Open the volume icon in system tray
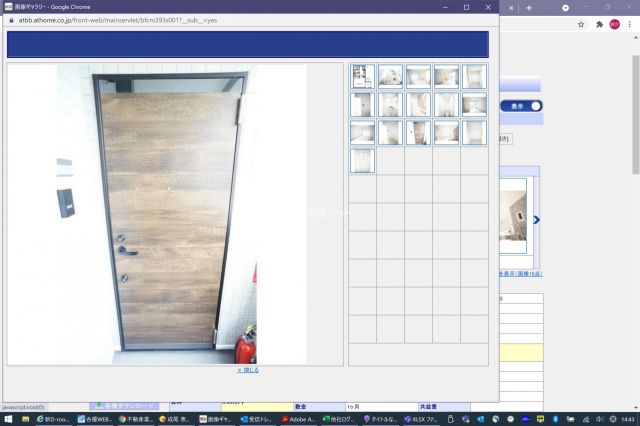The image size is (640, 426). click(x=600, y=419)
